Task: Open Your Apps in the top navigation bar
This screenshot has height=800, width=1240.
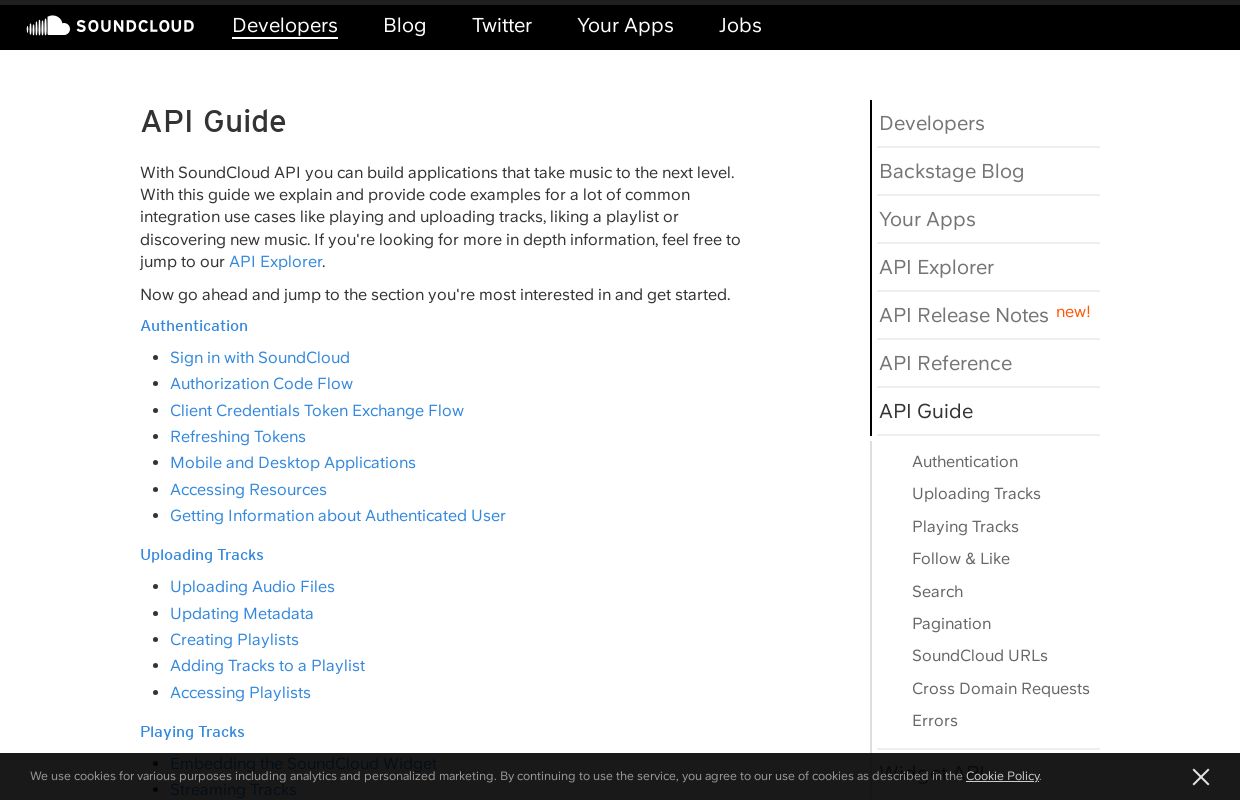Action: coord(625,26)
